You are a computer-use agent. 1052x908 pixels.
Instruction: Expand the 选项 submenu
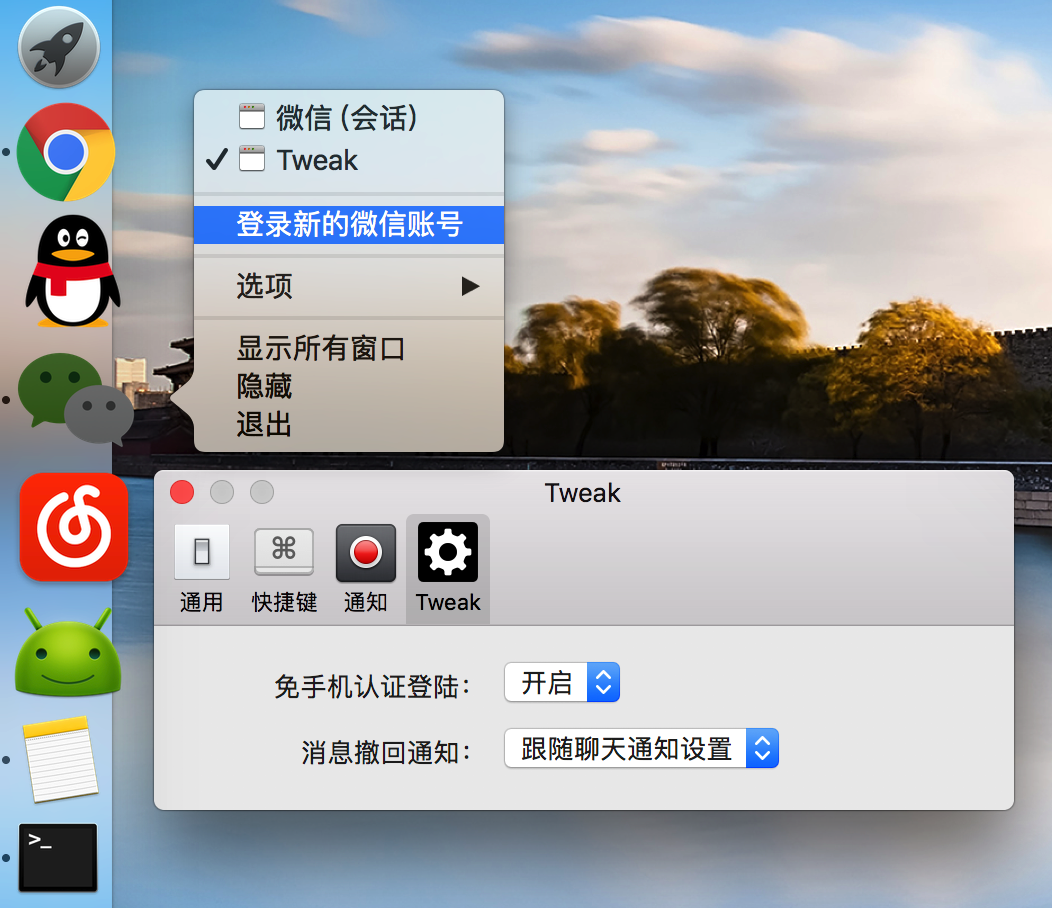tap(349, 287)
